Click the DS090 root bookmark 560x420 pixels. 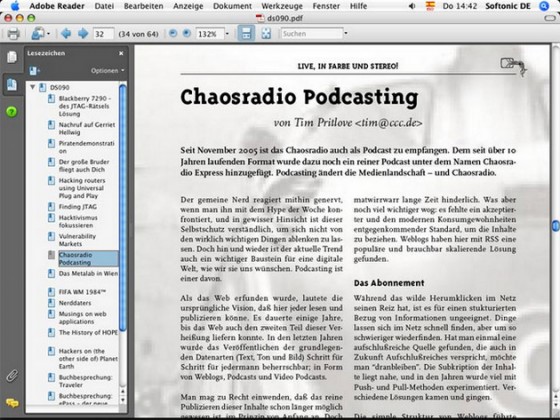coord(60,88)
